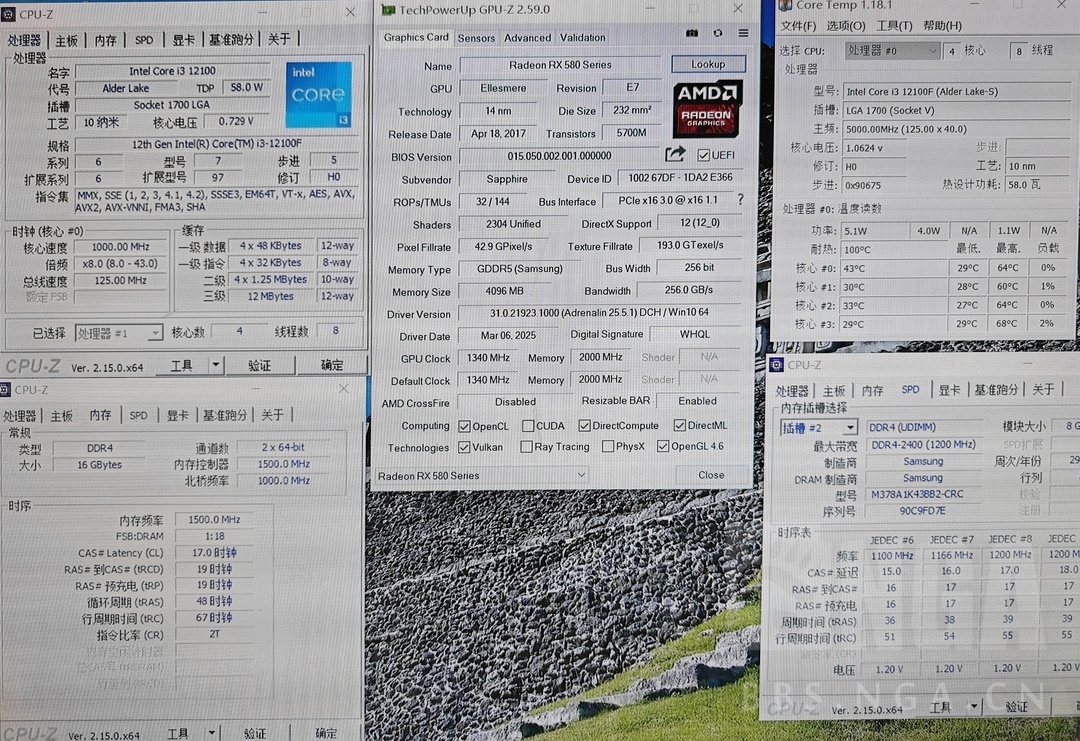Image resolution: width=1080 pixels, height=741 pixels.
Task: Open the GPU-Z hamburger menu icon
Action: [743, 33]
